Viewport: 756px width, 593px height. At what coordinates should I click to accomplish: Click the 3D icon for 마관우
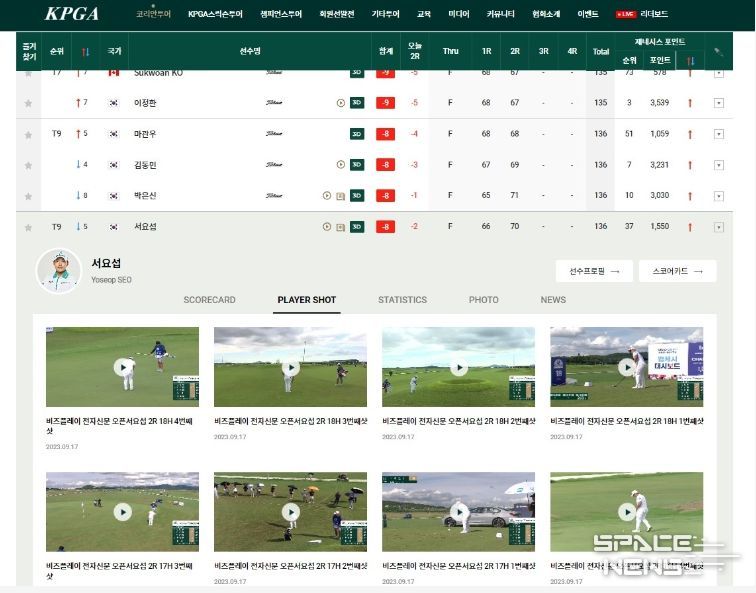[x=357, y=134]
